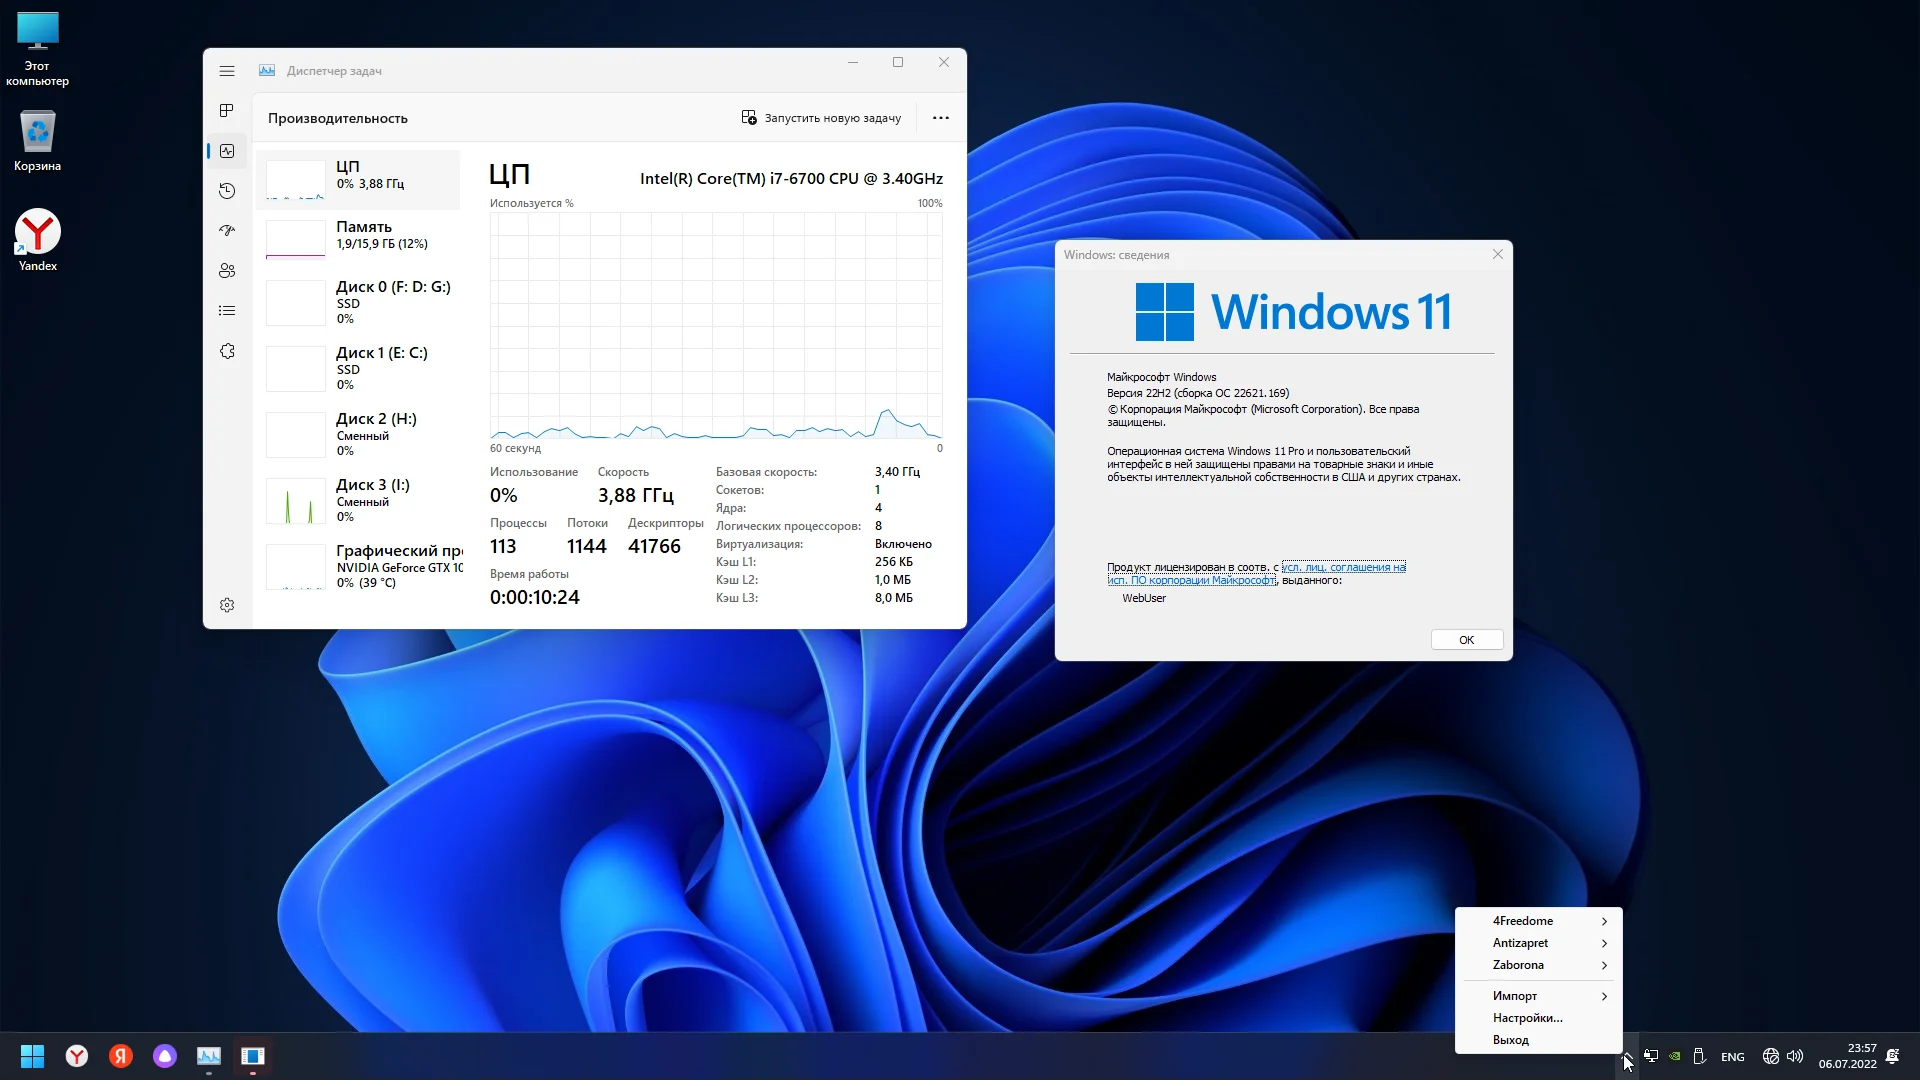Choose Настройки... in tray context menu
The image size is (1920, 1086).
1527,1018
